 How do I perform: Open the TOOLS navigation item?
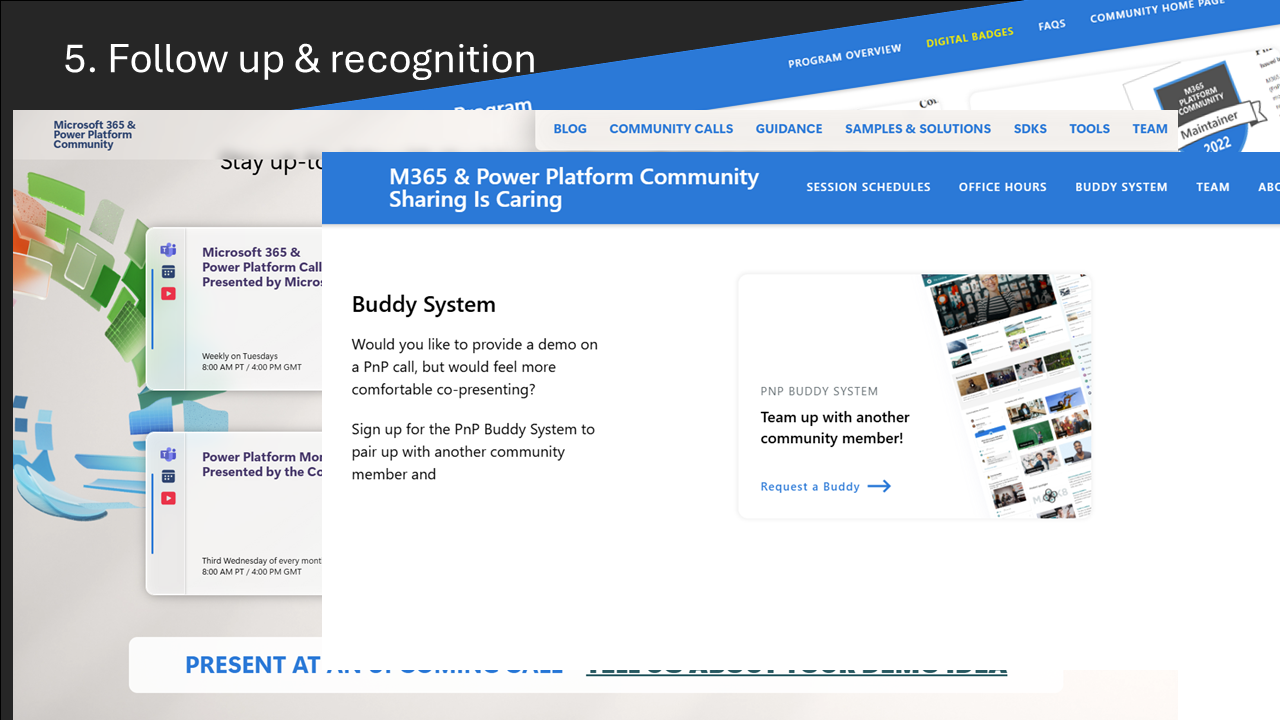1089,129
